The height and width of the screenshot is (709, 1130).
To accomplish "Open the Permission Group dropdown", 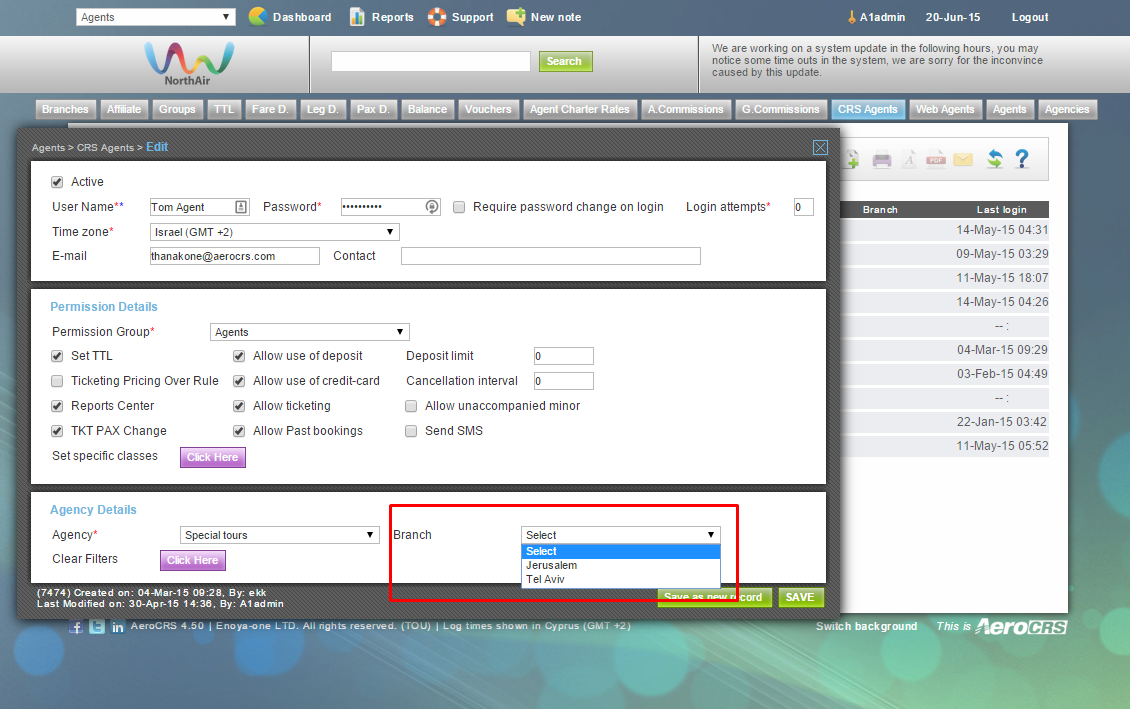I will [310, 332].
